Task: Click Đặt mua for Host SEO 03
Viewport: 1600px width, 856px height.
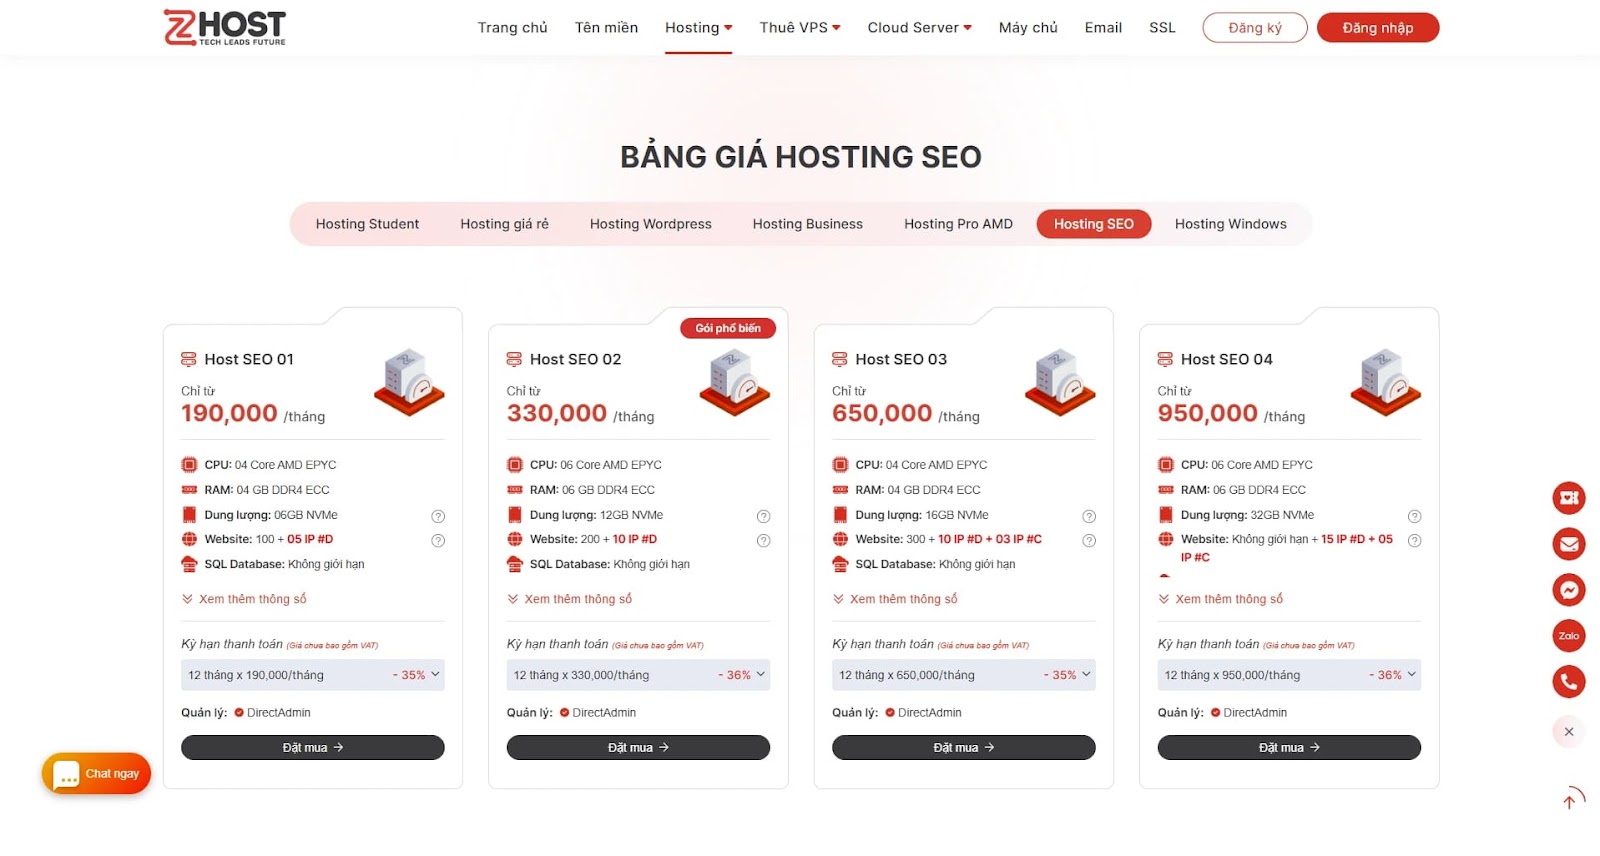Action: pyautogui.click(x=964, y=748)
